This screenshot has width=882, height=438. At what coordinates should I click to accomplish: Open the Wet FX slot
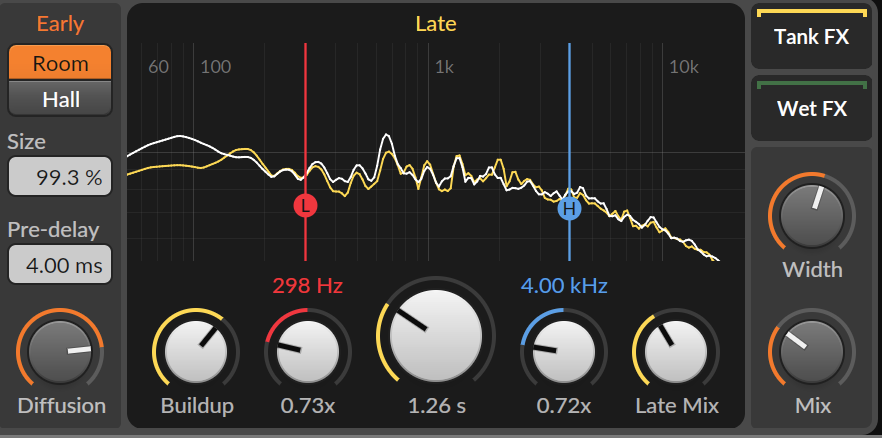click(812, 108)
